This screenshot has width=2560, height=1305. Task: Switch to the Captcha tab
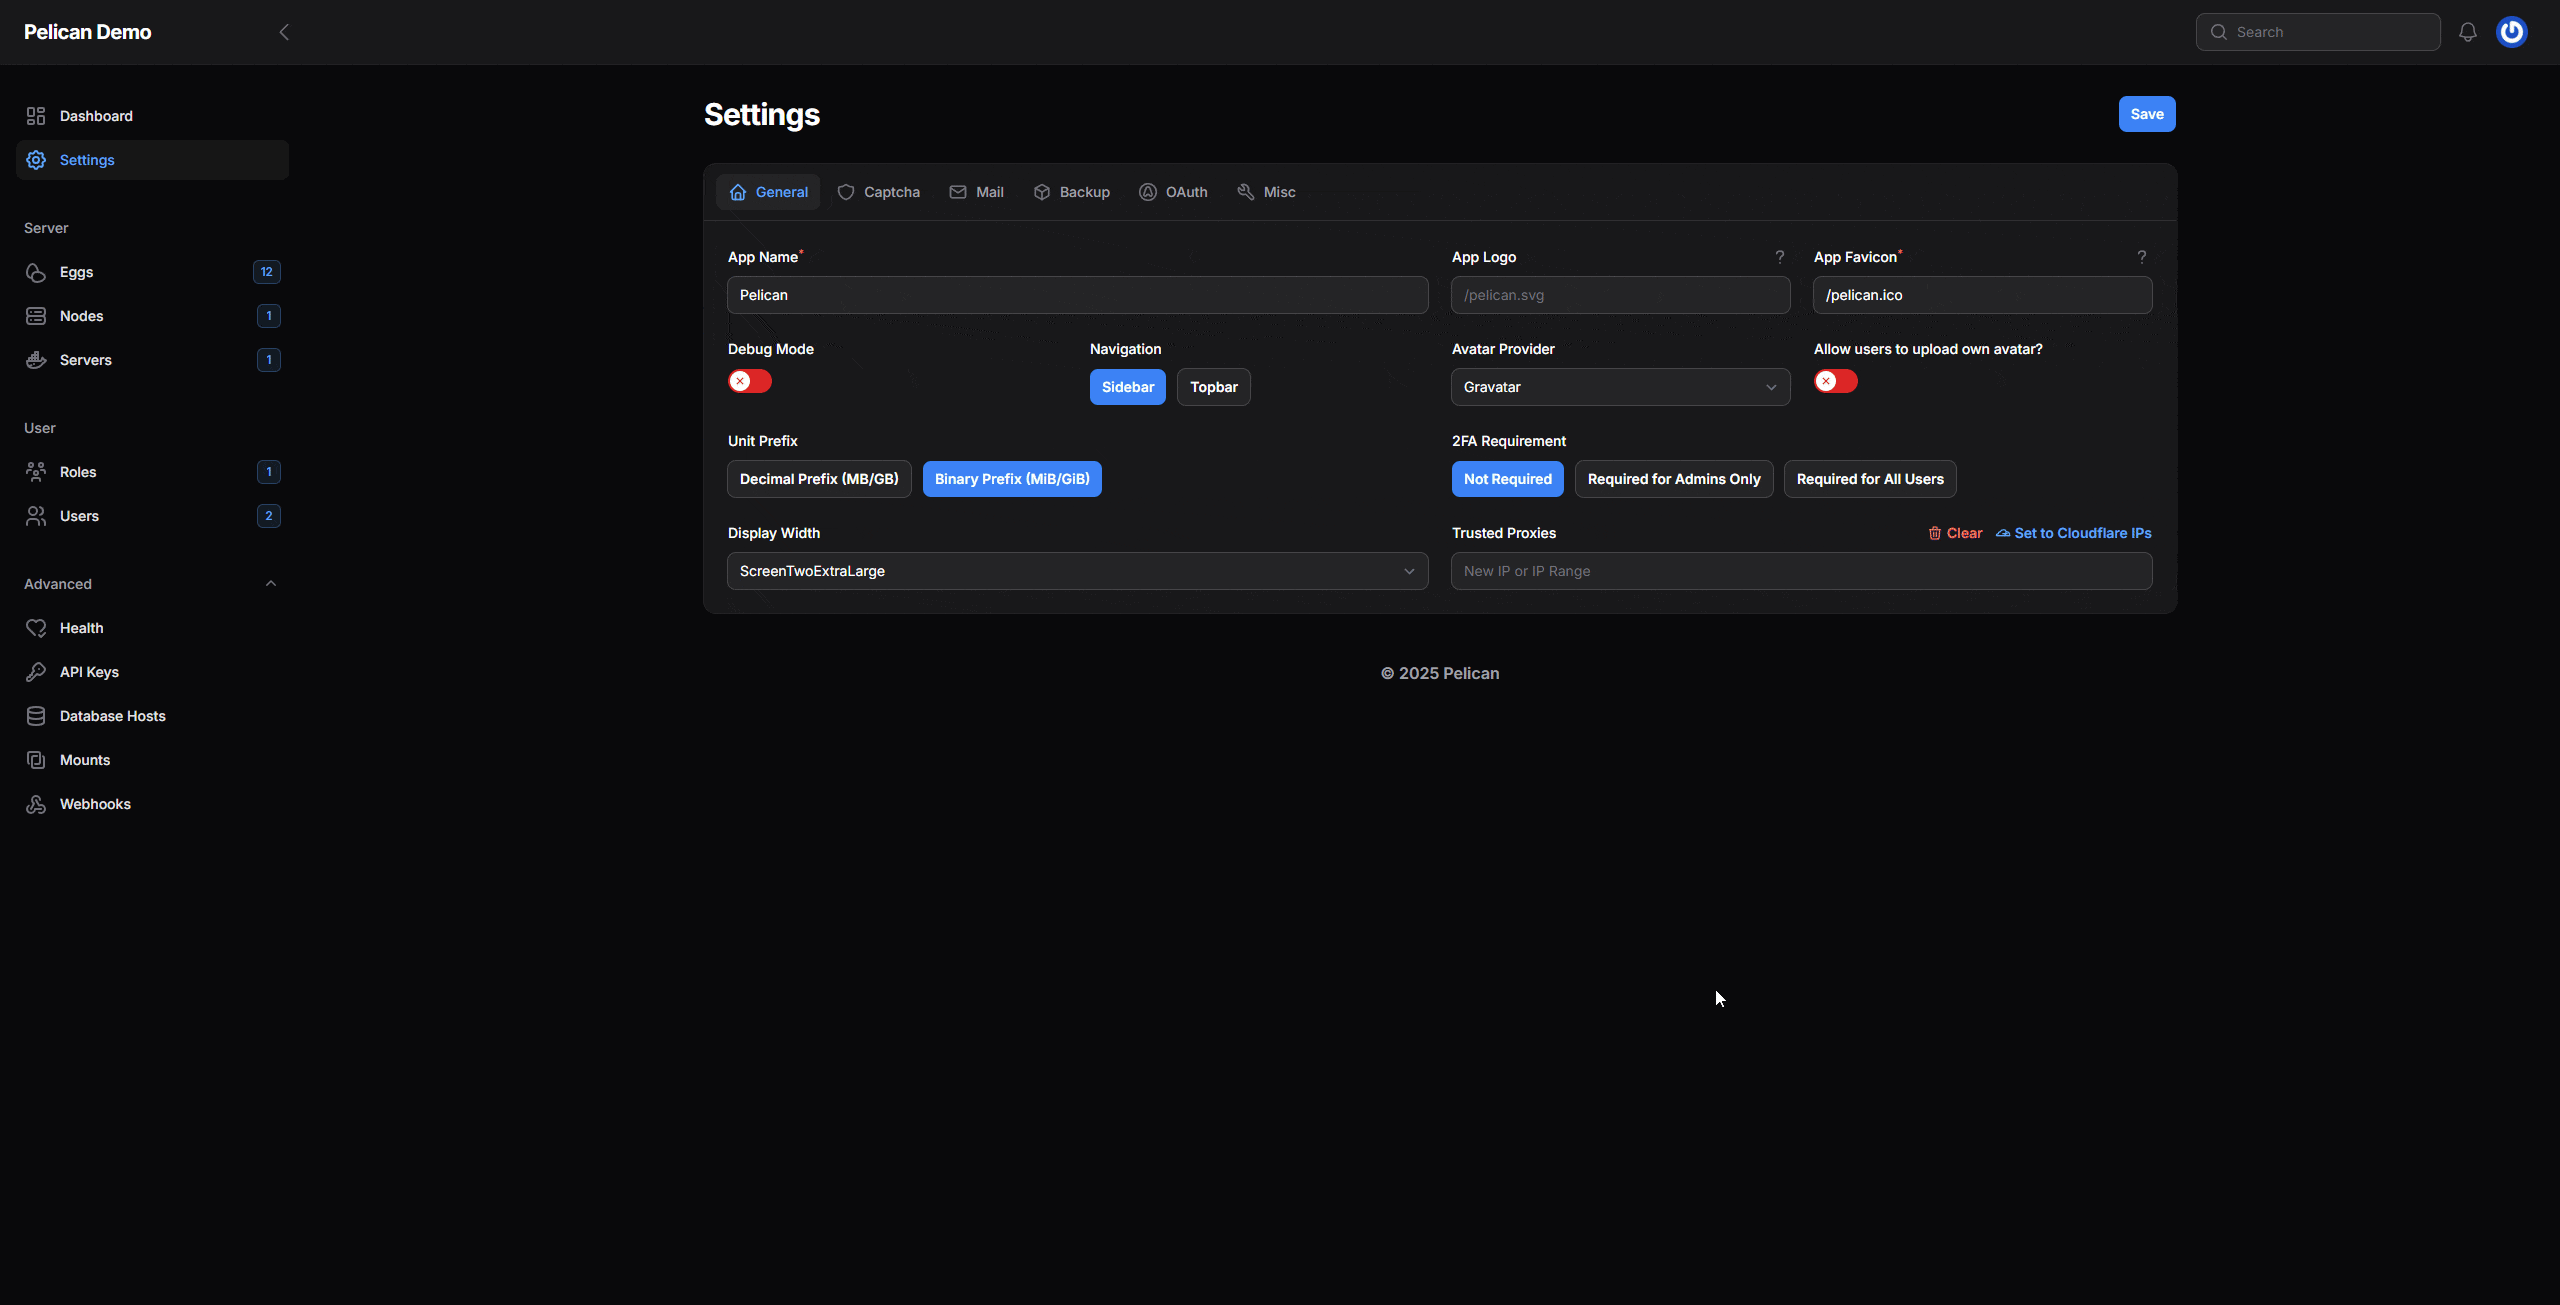(879, 192)
